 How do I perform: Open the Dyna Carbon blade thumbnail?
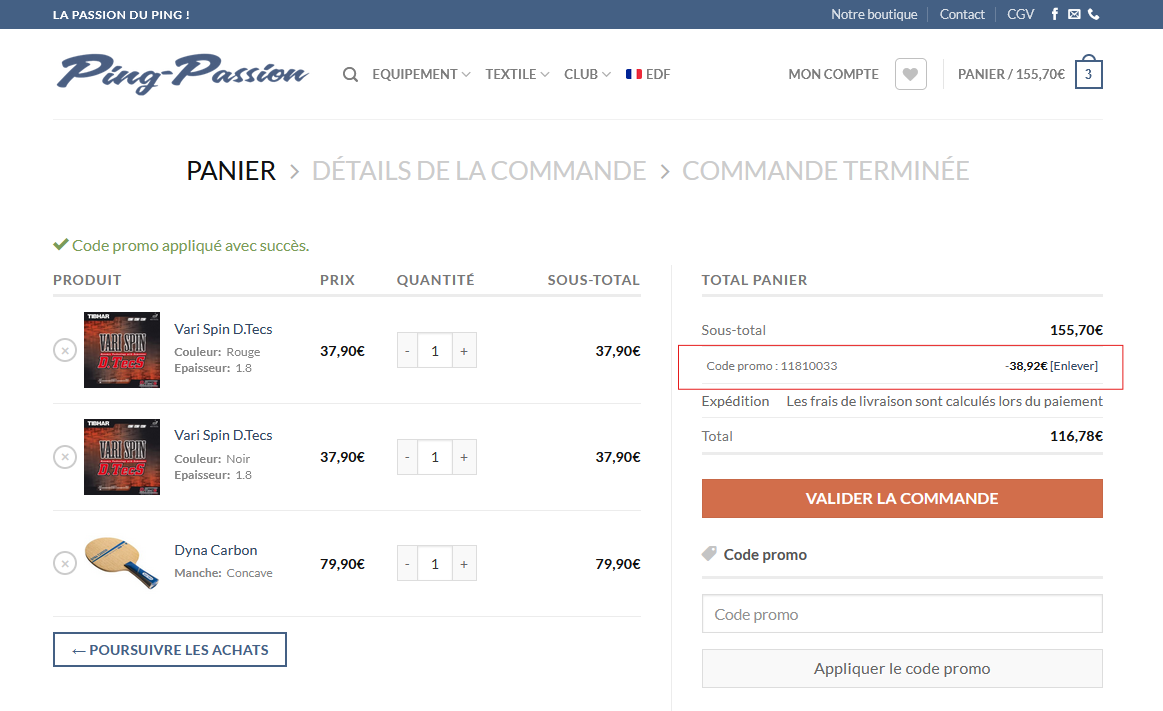coord(121,563)
